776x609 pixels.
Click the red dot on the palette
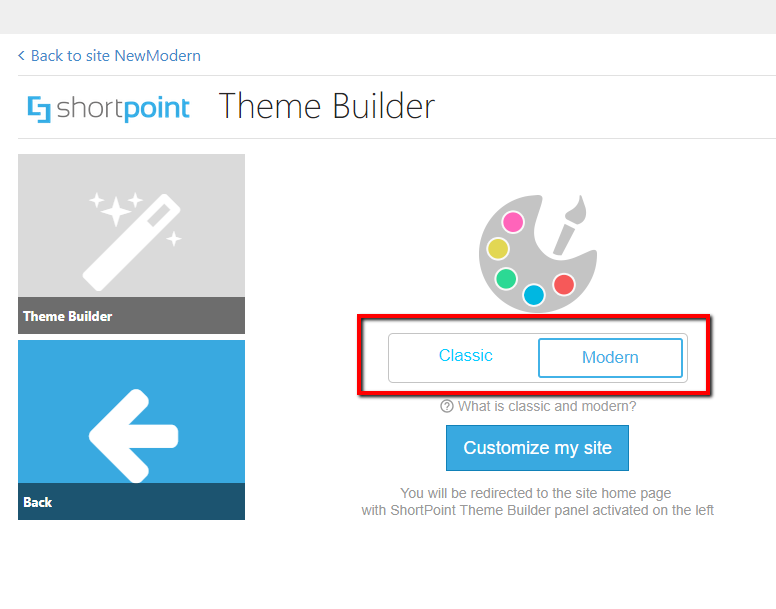564,284
